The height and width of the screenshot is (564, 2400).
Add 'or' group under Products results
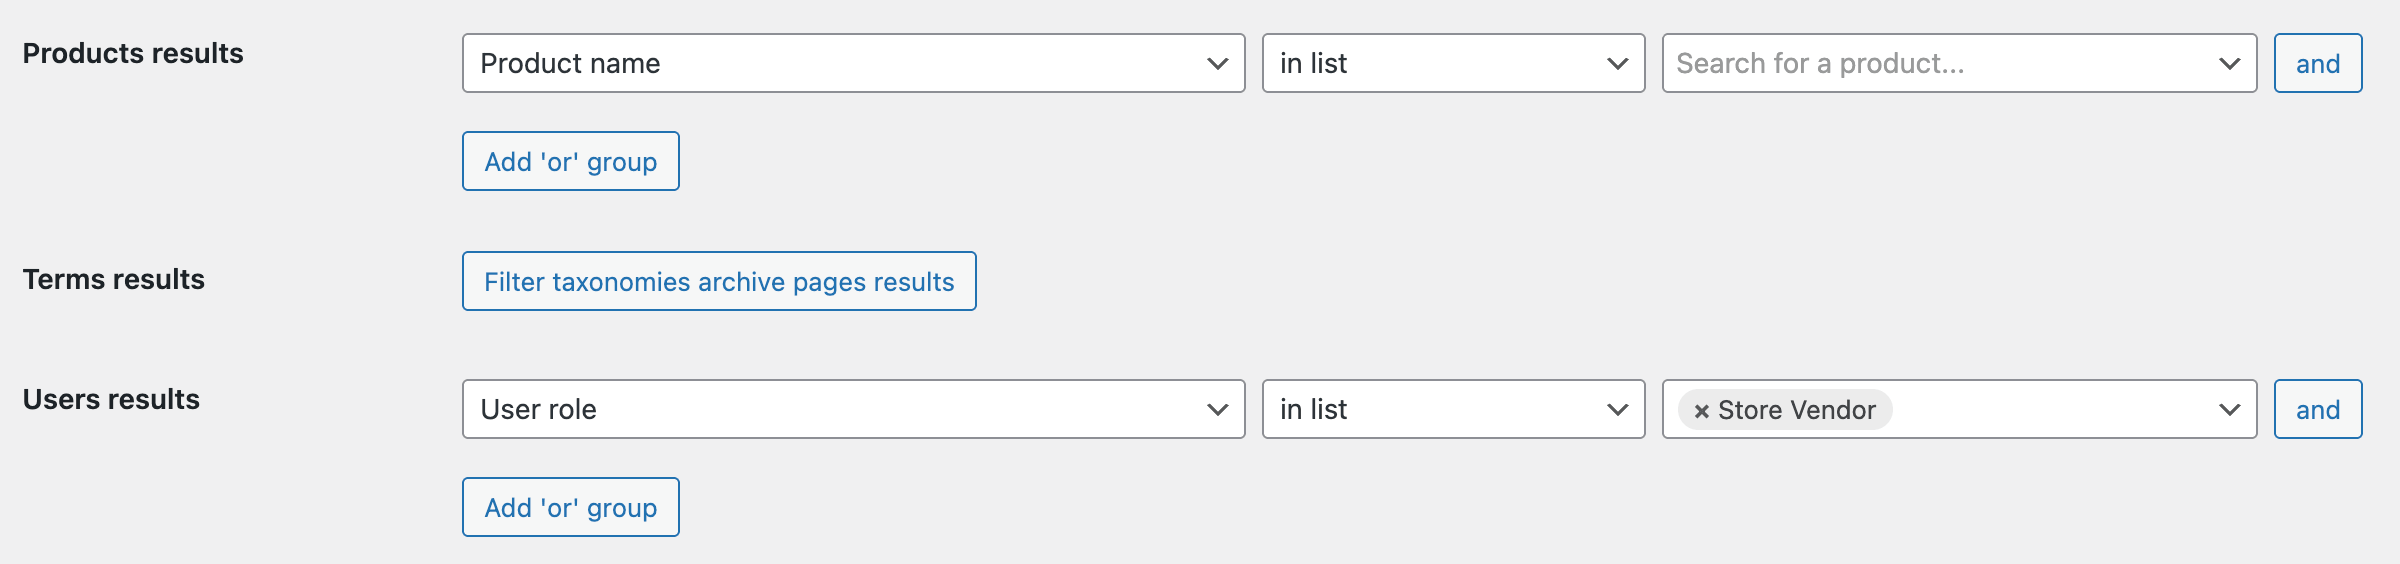(571, 161)
